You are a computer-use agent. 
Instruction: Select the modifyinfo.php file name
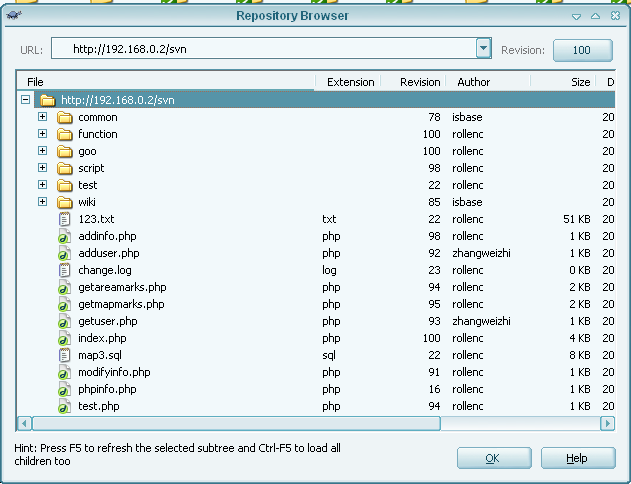click(x=114, y=372)
